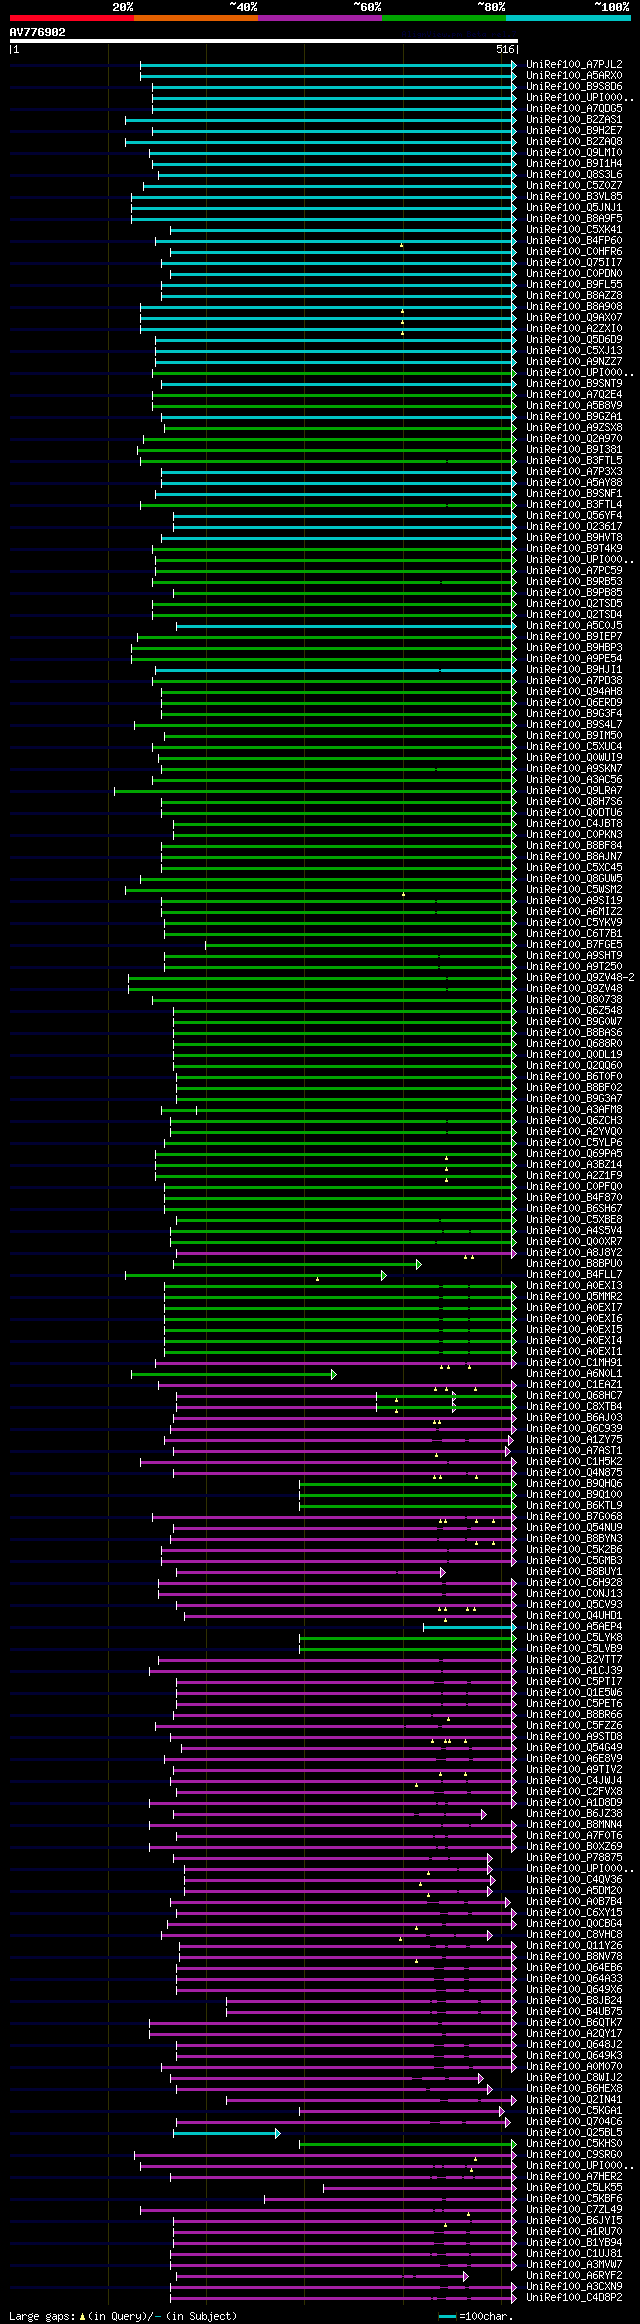The height and width of the screenshot is (2324, 640).
Task: Click hit label UniRef100_Q9LRA7
Action: [x=574, y=791]
